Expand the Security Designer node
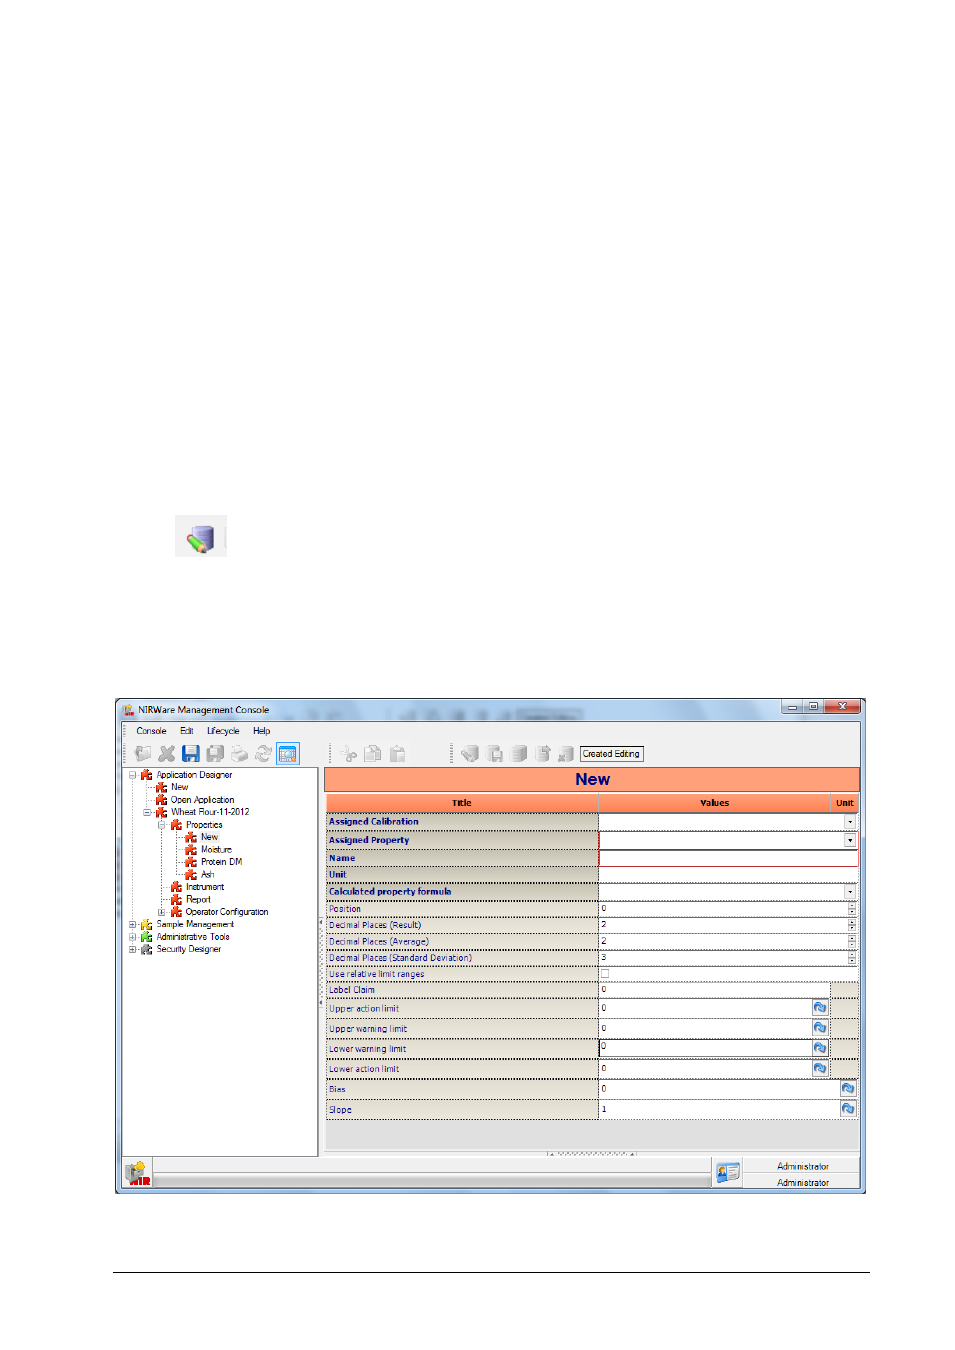The width and height of the screenshot is (955, 1350). coord(132,949)
